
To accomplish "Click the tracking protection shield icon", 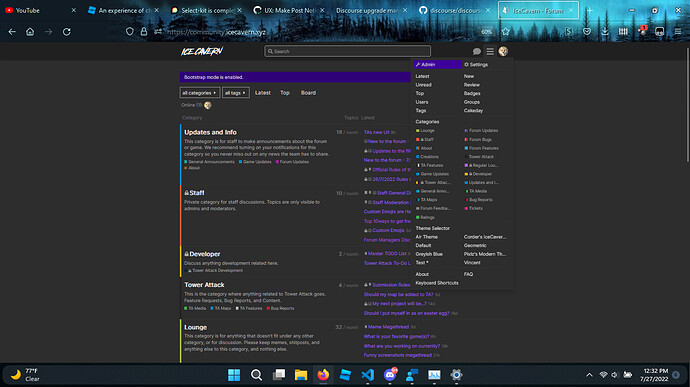I will [x=129, y=32].
